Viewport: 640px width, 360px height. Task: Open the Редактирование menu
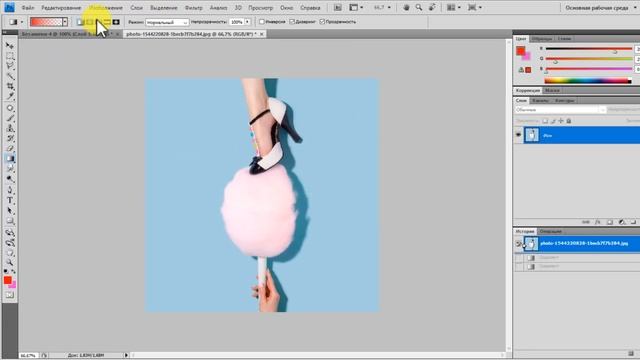coord(61,8)
